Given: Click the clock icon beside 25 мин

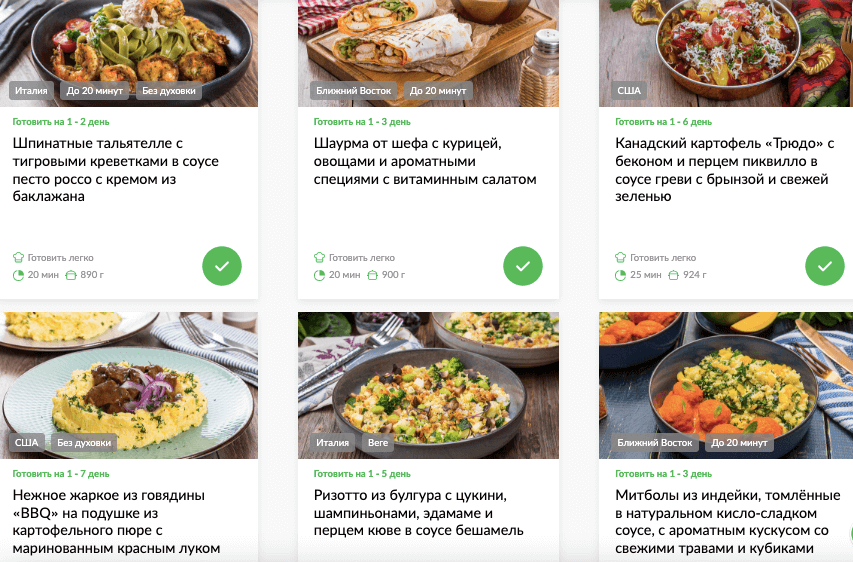Looking at the screenshot, I should coord(621,275).
